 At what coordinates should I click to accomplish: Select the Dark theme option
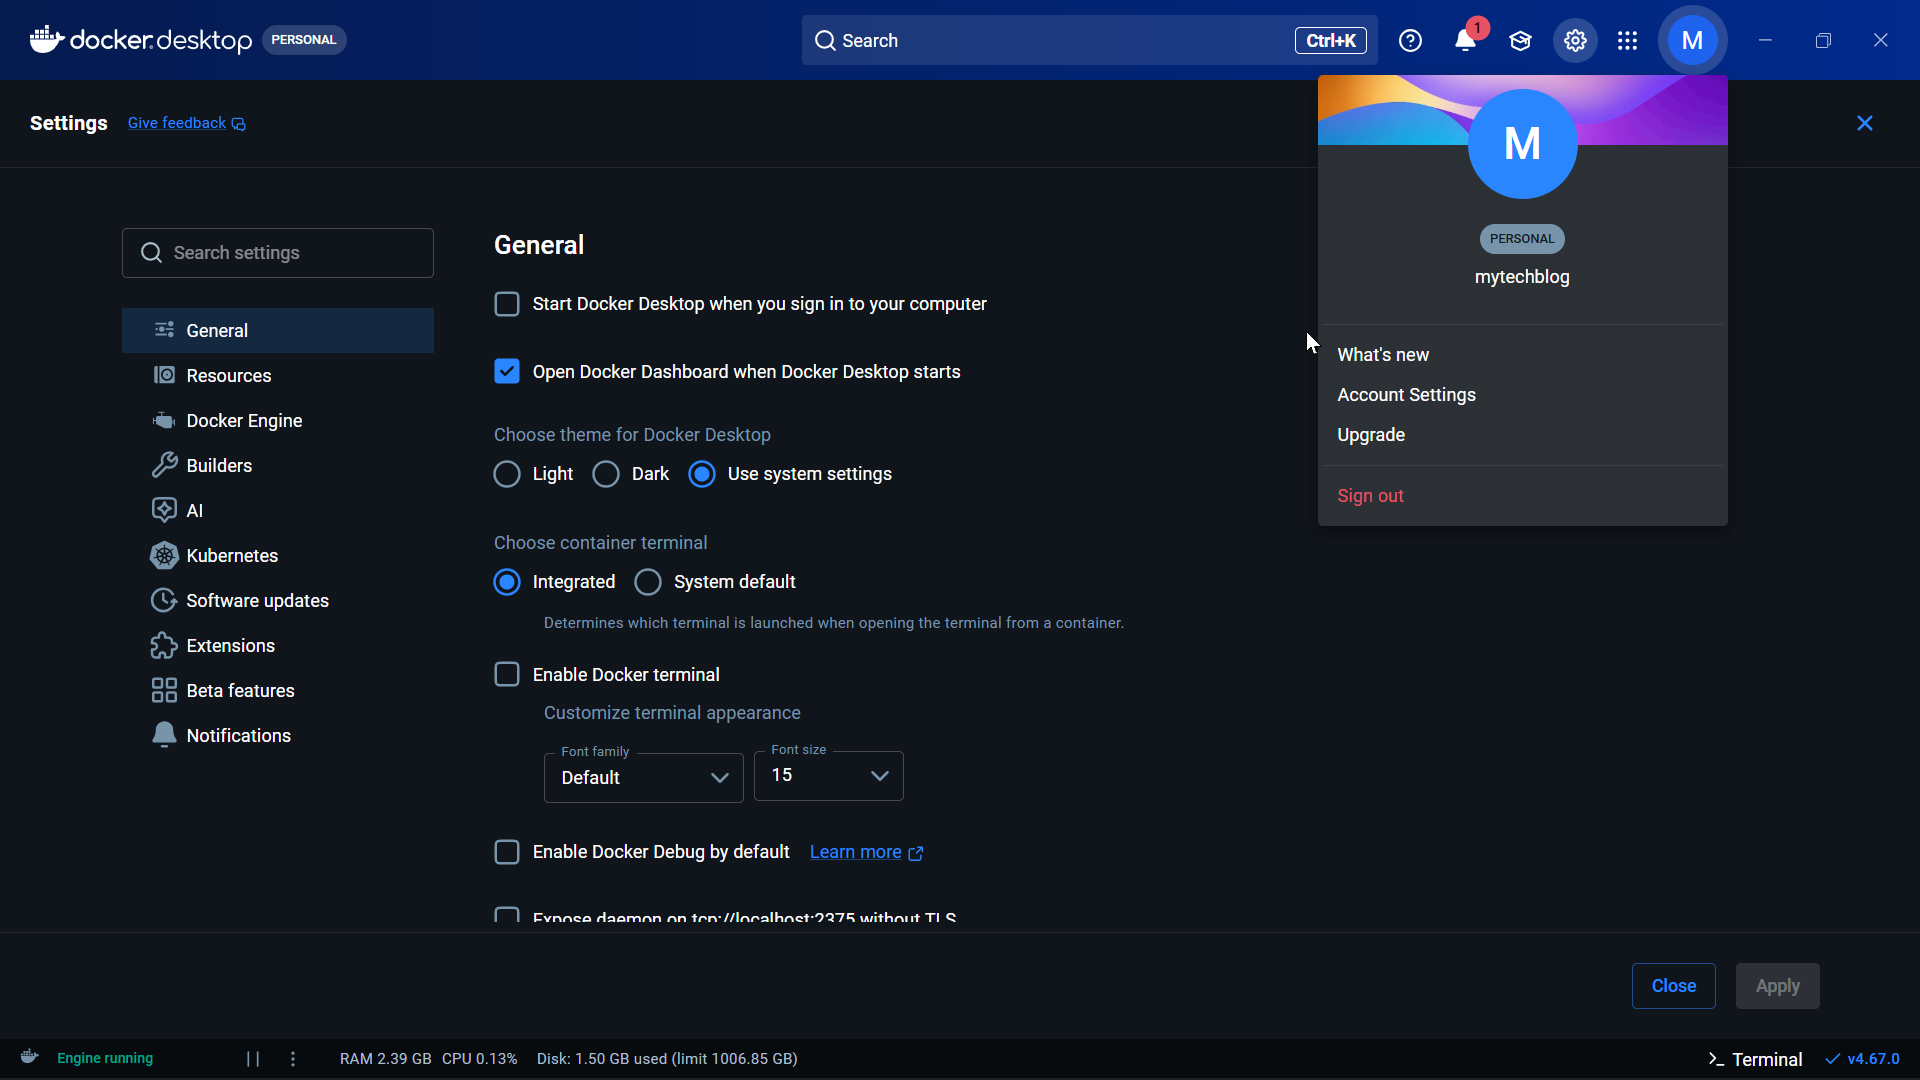[x=606, y=474]
